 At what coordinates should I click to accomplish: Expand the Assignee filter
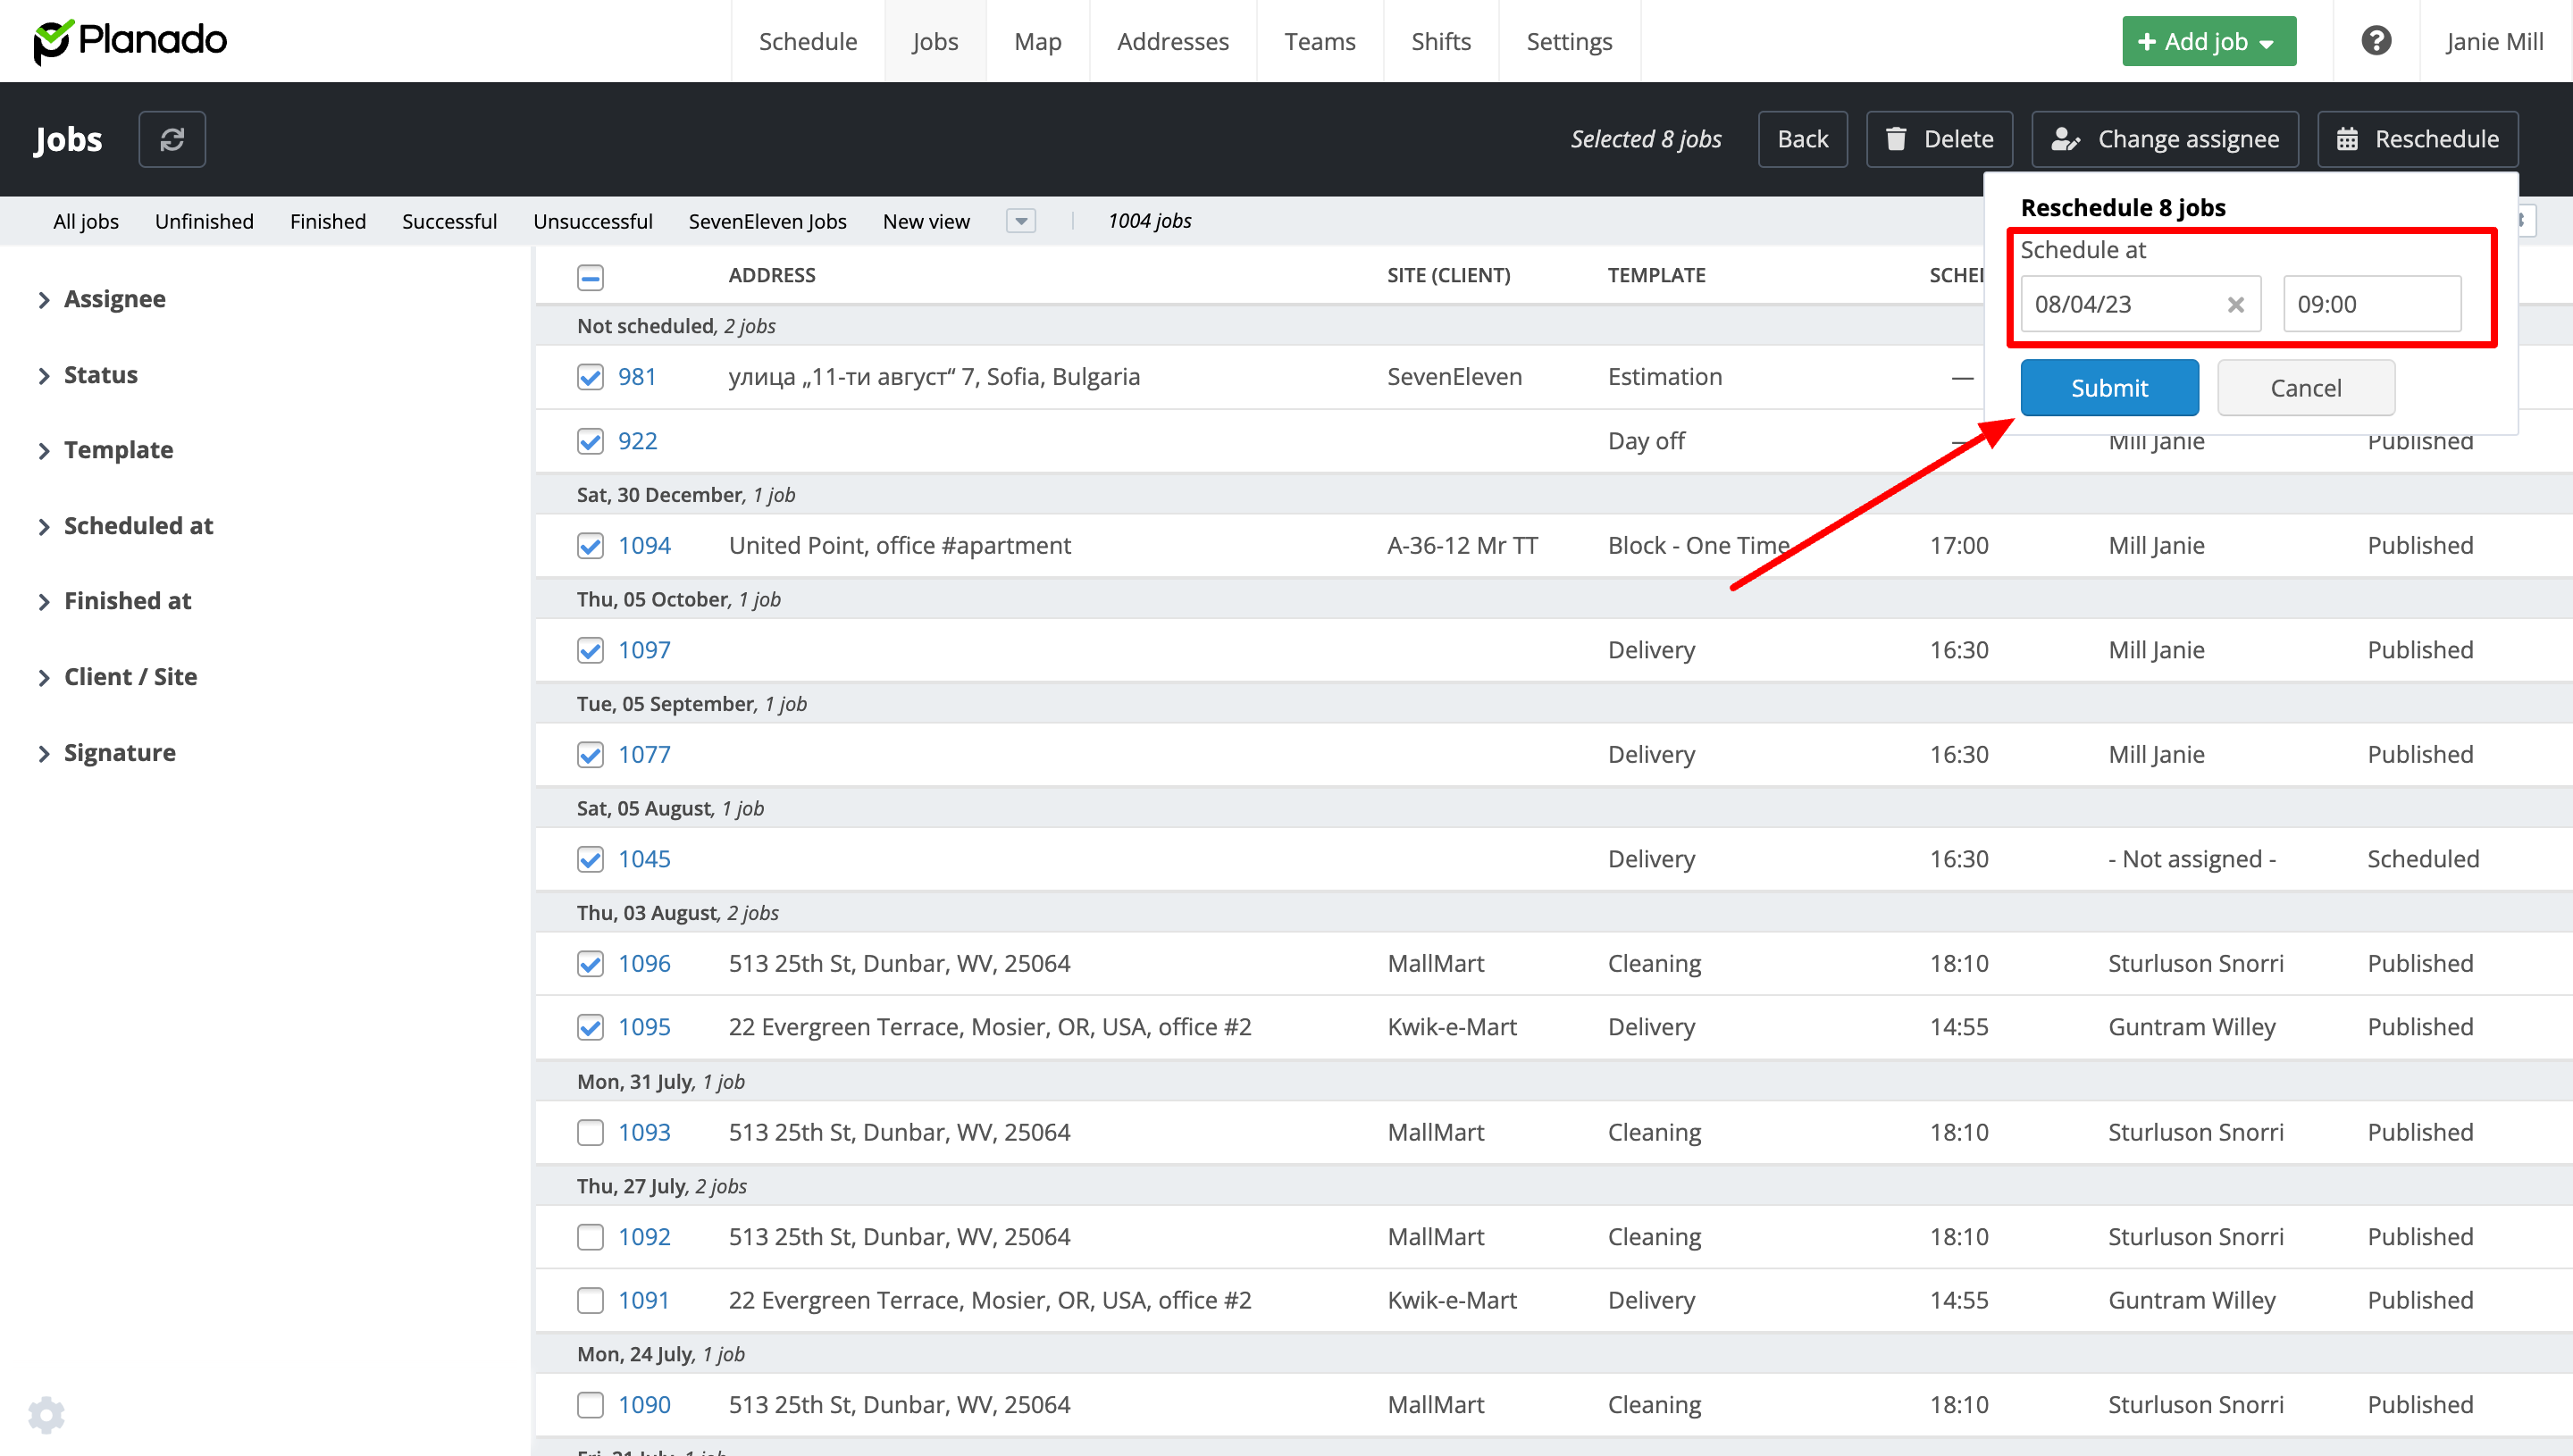[x=114, y=299]
